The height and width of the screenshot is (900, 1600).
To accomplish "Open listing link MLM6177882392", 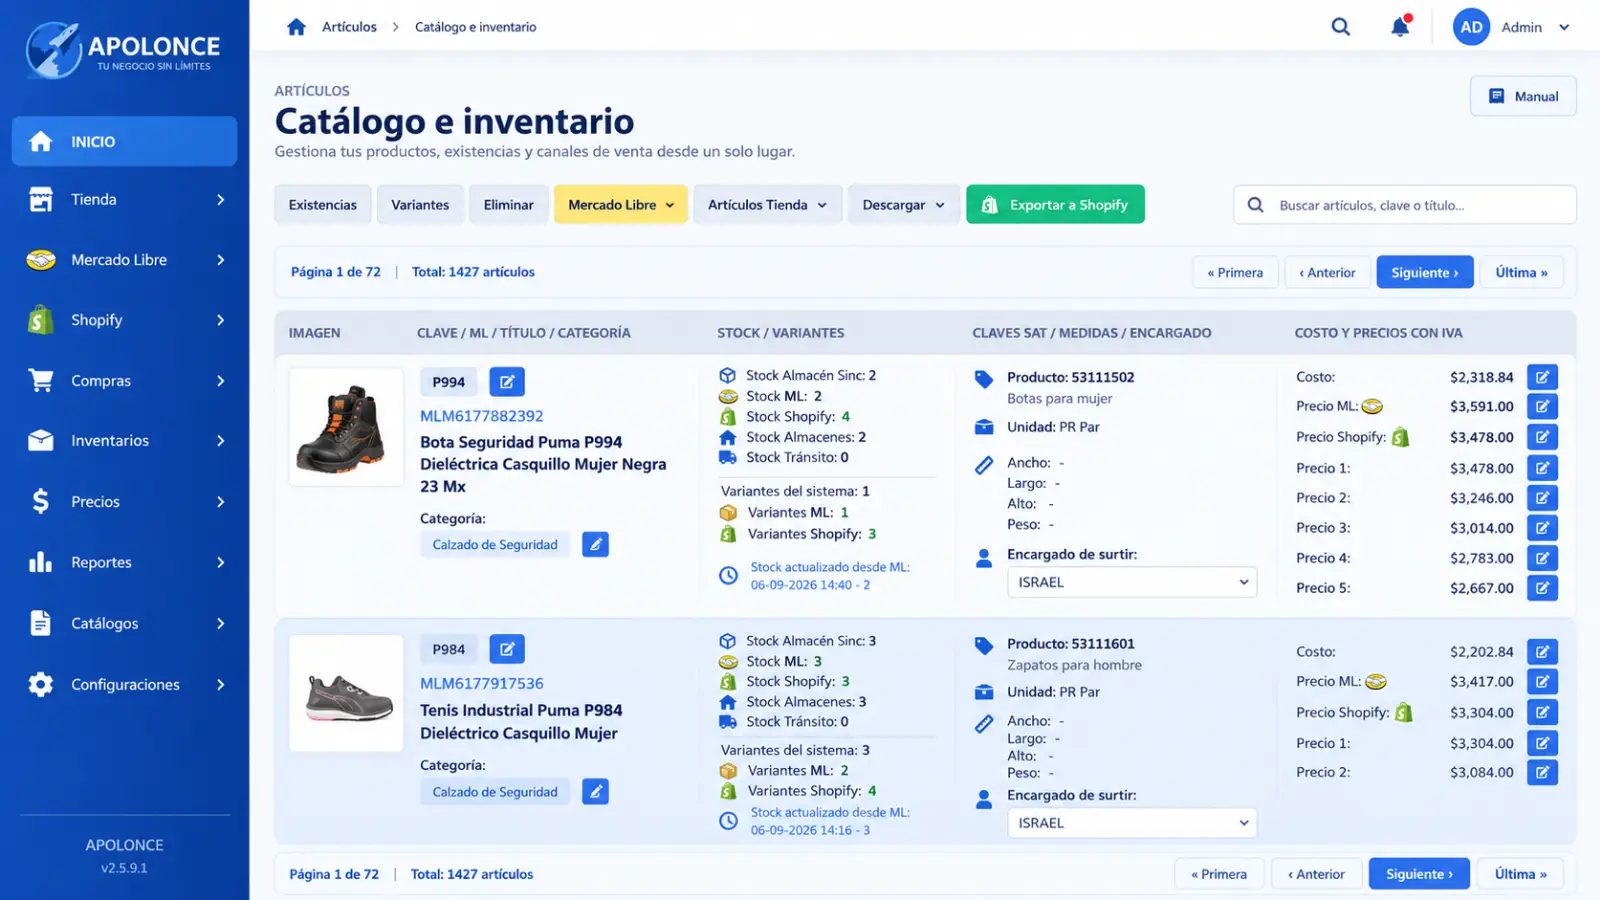I will (481, 416).
